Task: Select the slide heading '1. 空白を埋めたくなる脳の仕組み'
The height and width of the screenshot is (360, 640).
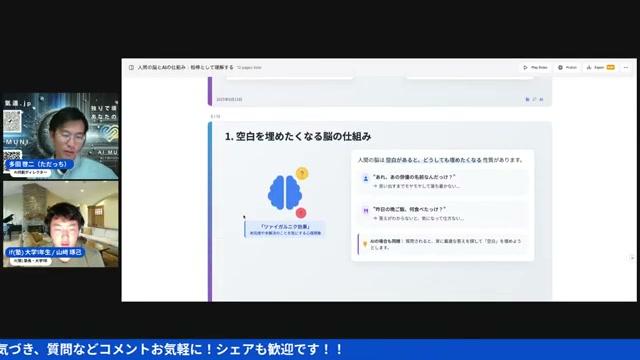Action: tap(298, 136)
